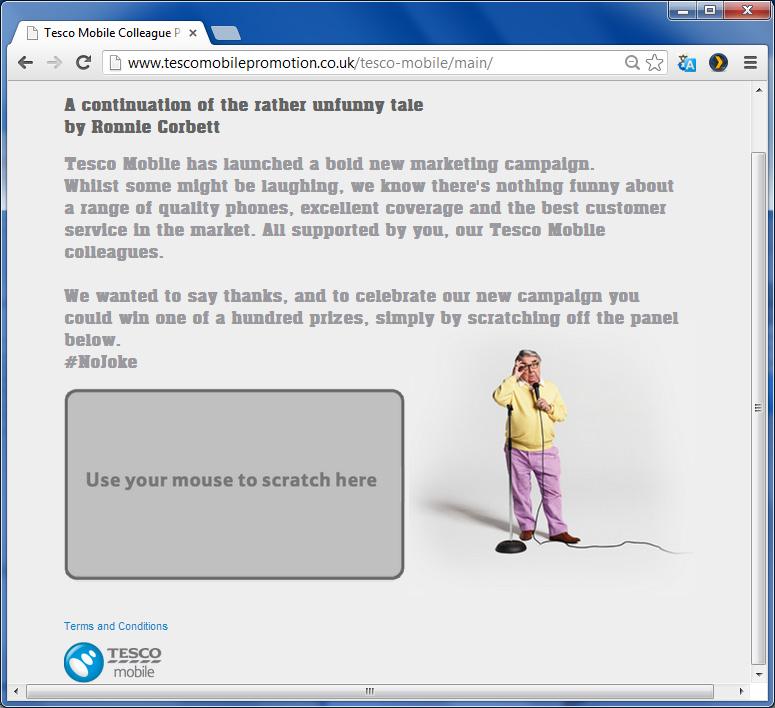This screenshot has height=708, width=775.
Task: Select the Tesco Mobile Colleague tab
Action: [112, 33]
